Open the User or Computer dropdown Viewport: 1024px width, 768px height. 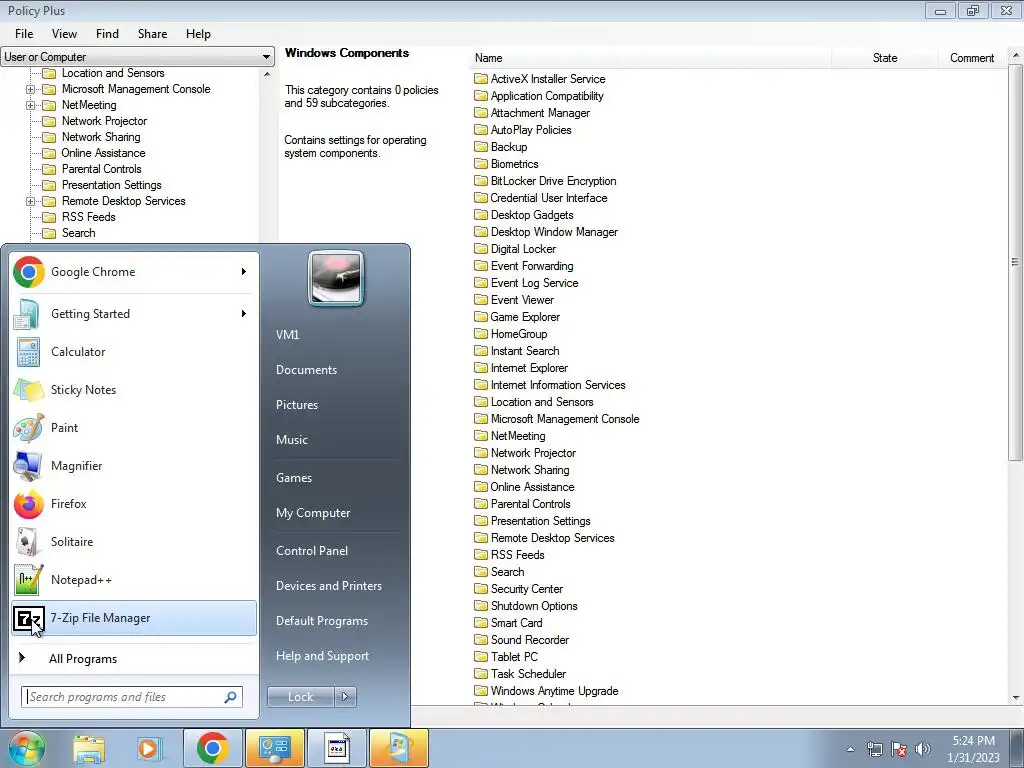(x=138, y=57)
